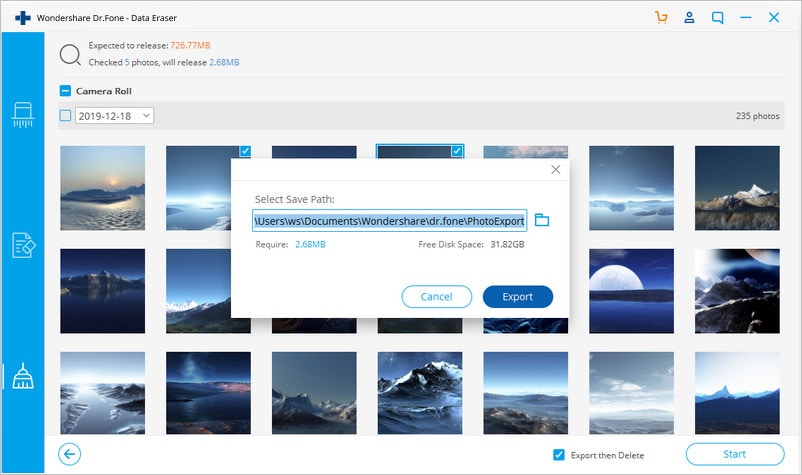Click the Free Disk Space 31.82GB value
Image resolution: width=802 pixels, height=475 pixels.
point(507,244)
